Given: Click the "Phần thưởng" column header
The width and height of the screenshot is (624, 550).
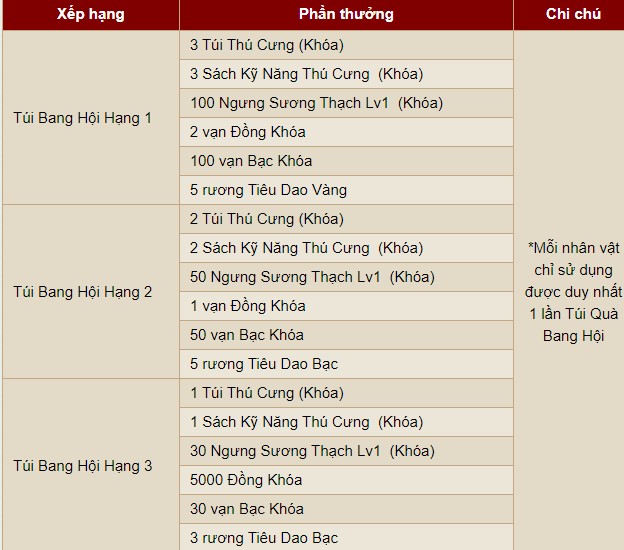Looking at the screenshot, I should click(x=346, y=14).
